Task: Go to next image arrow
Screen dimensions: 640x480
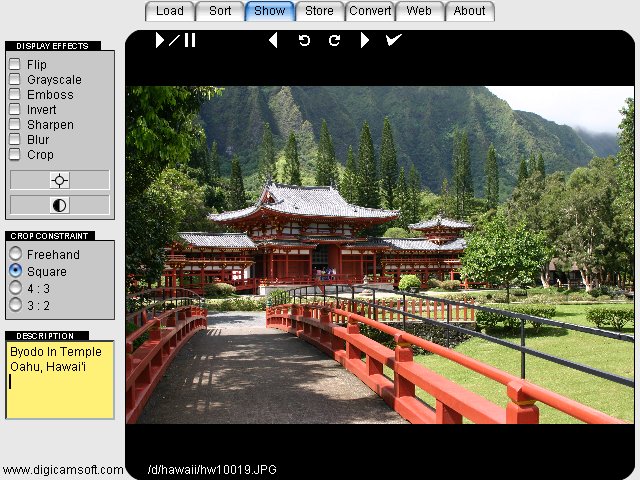Action: pyautogui.click(x=365, y=40)
